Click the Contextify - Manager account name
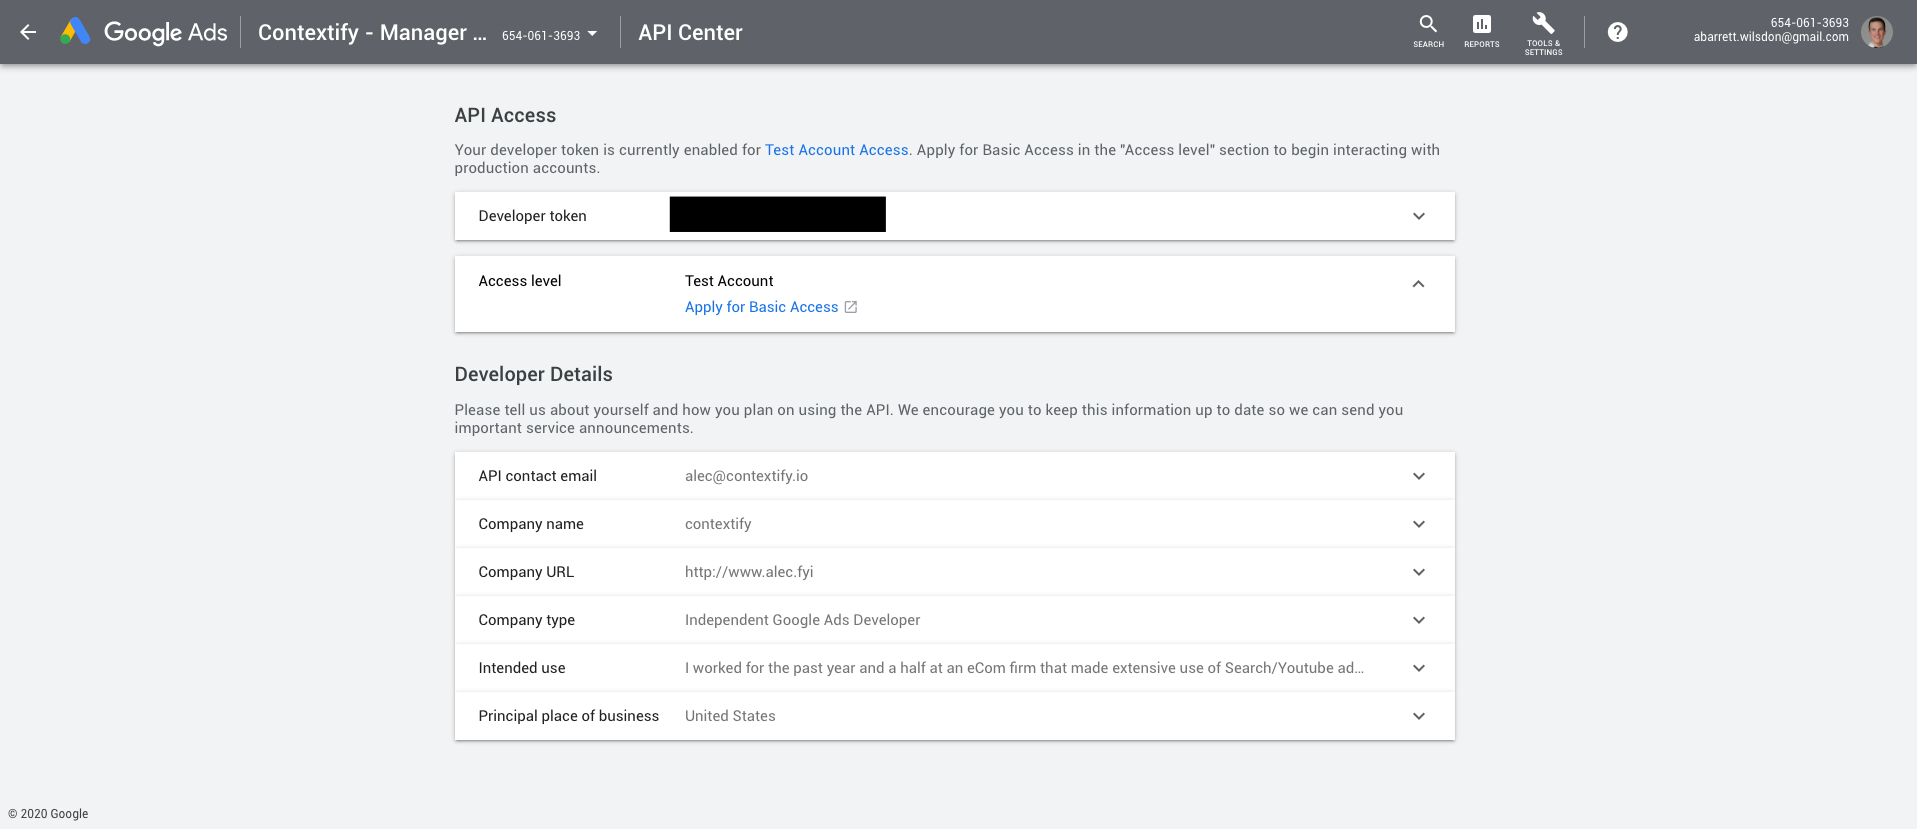Viewport: 1917px width, 829px height. click(x=372, y=32)
